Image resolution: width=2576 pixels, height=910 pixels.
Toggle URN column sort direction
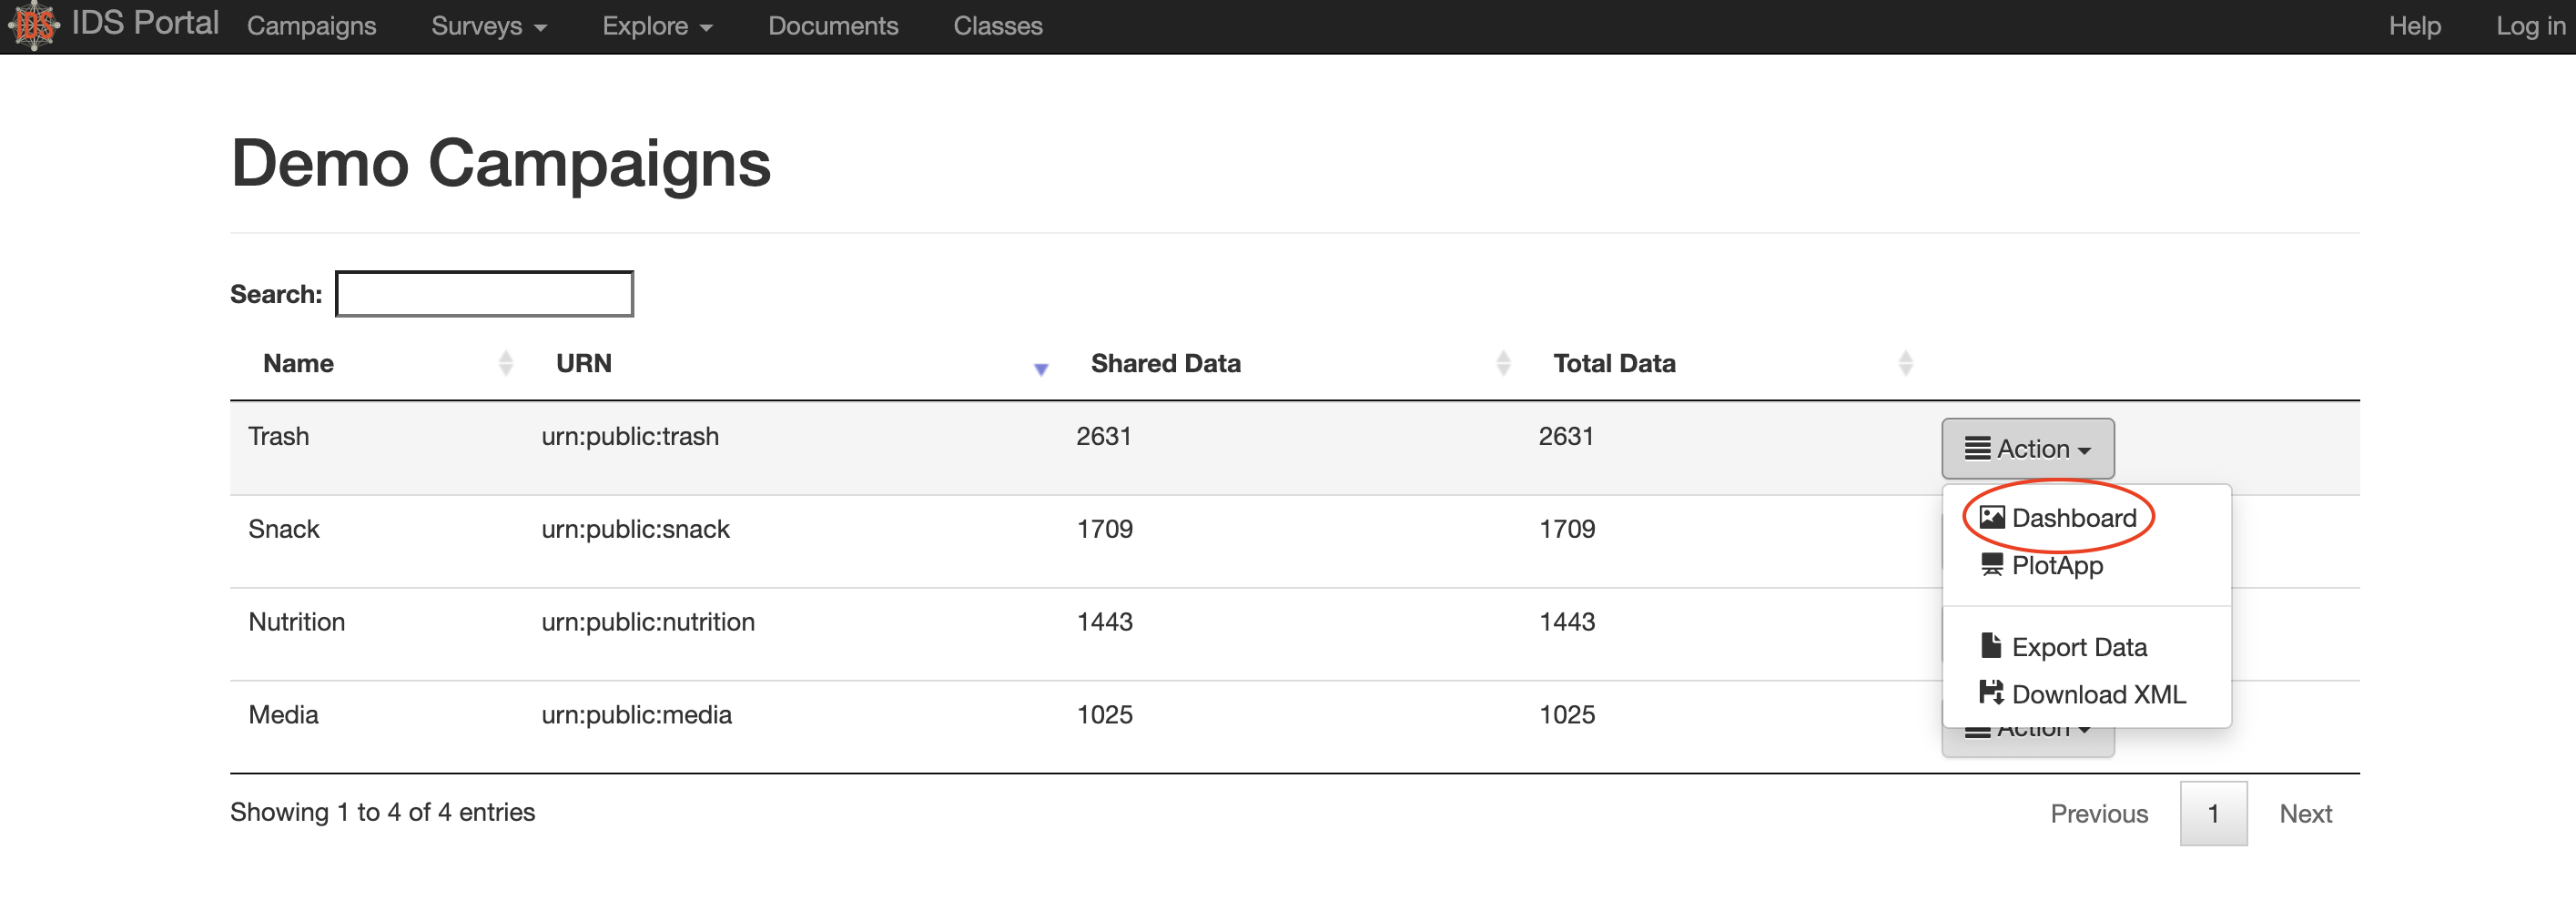pyautogui.click(x=1040, y=368)
